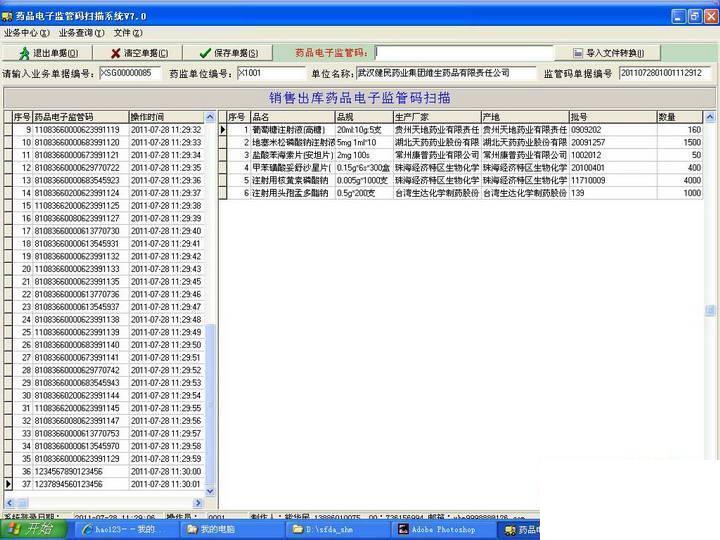The height and width of the screenshot is (540, 720).
Task: Click right arrow of horizontal scrollbar
Action: click(x=199, y=503)
